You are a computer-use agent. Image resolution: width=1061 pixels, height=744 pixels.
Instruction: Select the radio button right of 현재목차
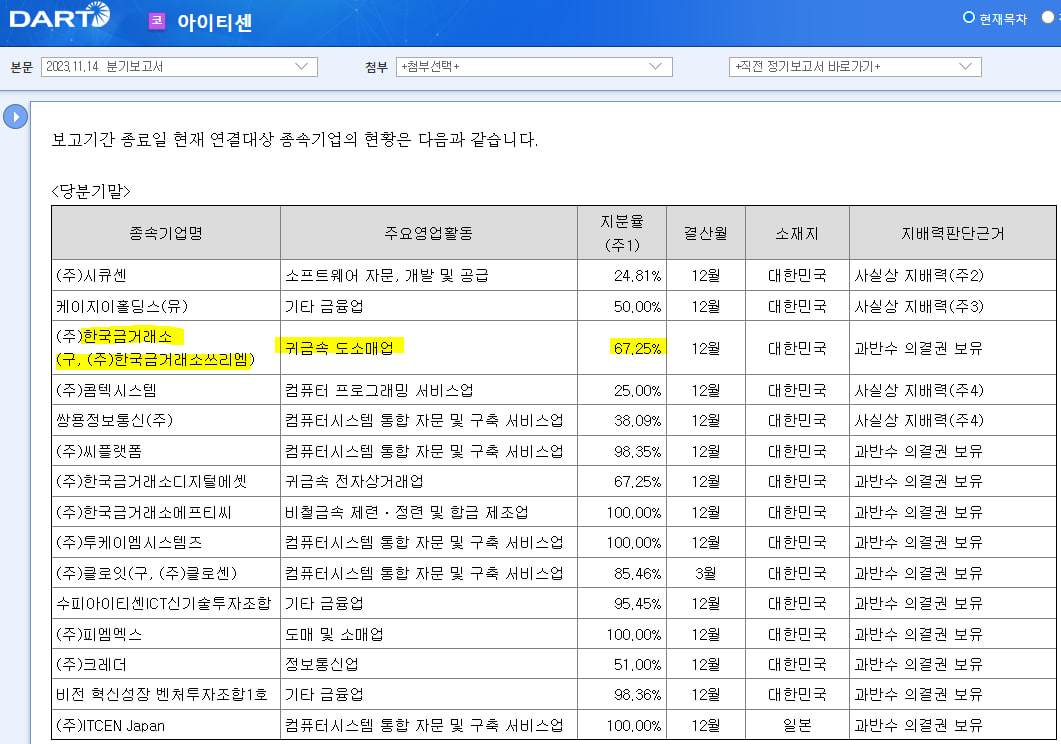tap(1047, 17)
